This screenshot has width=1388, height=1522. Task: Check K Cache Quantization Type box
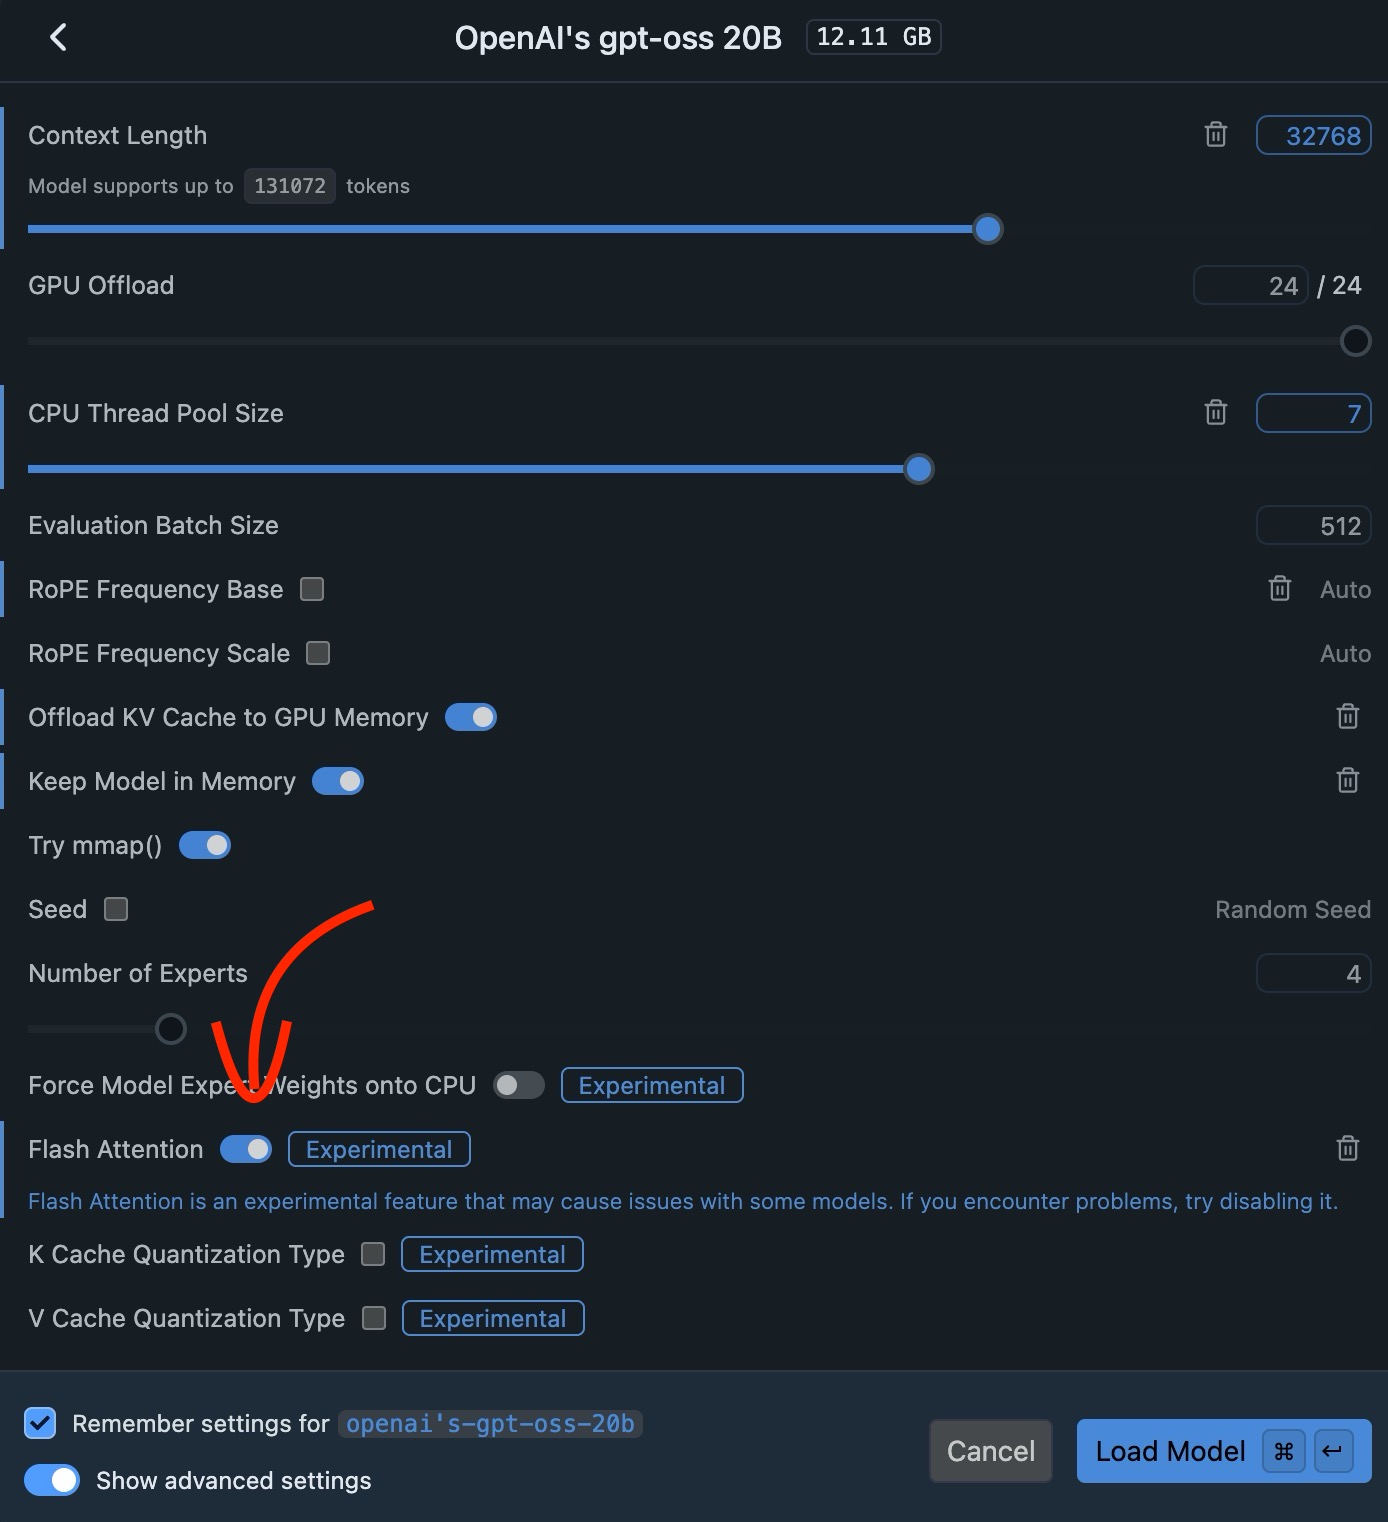coord(373,1254)
